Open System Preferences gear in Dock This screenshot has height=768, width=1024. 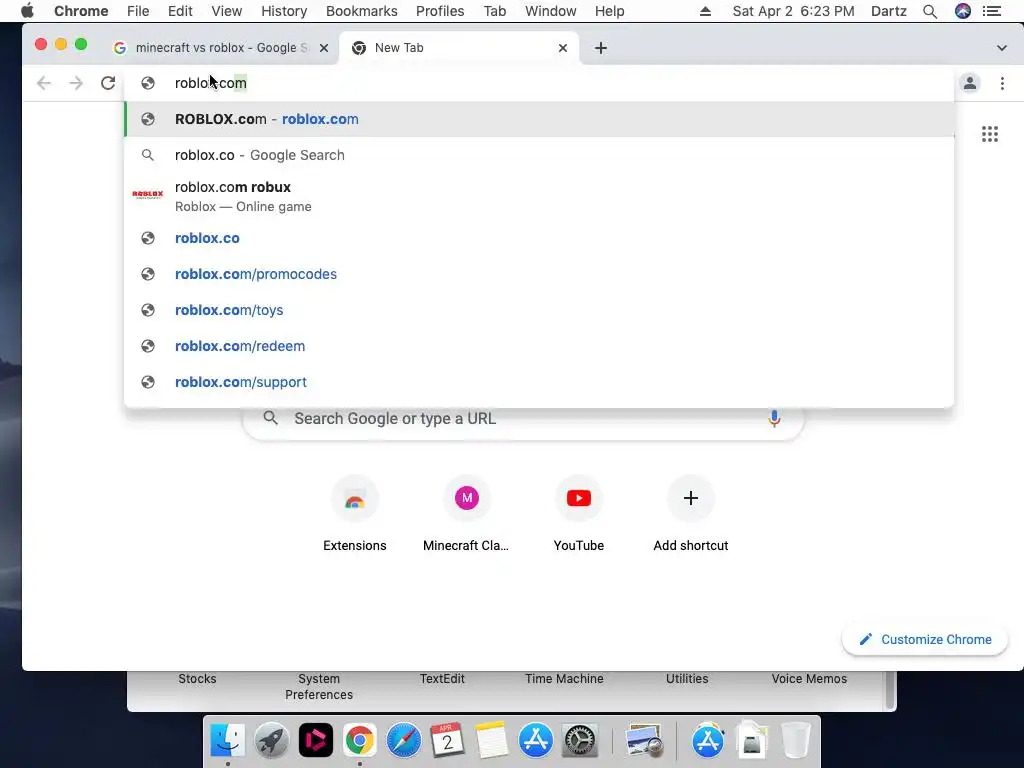pos(579,740)
